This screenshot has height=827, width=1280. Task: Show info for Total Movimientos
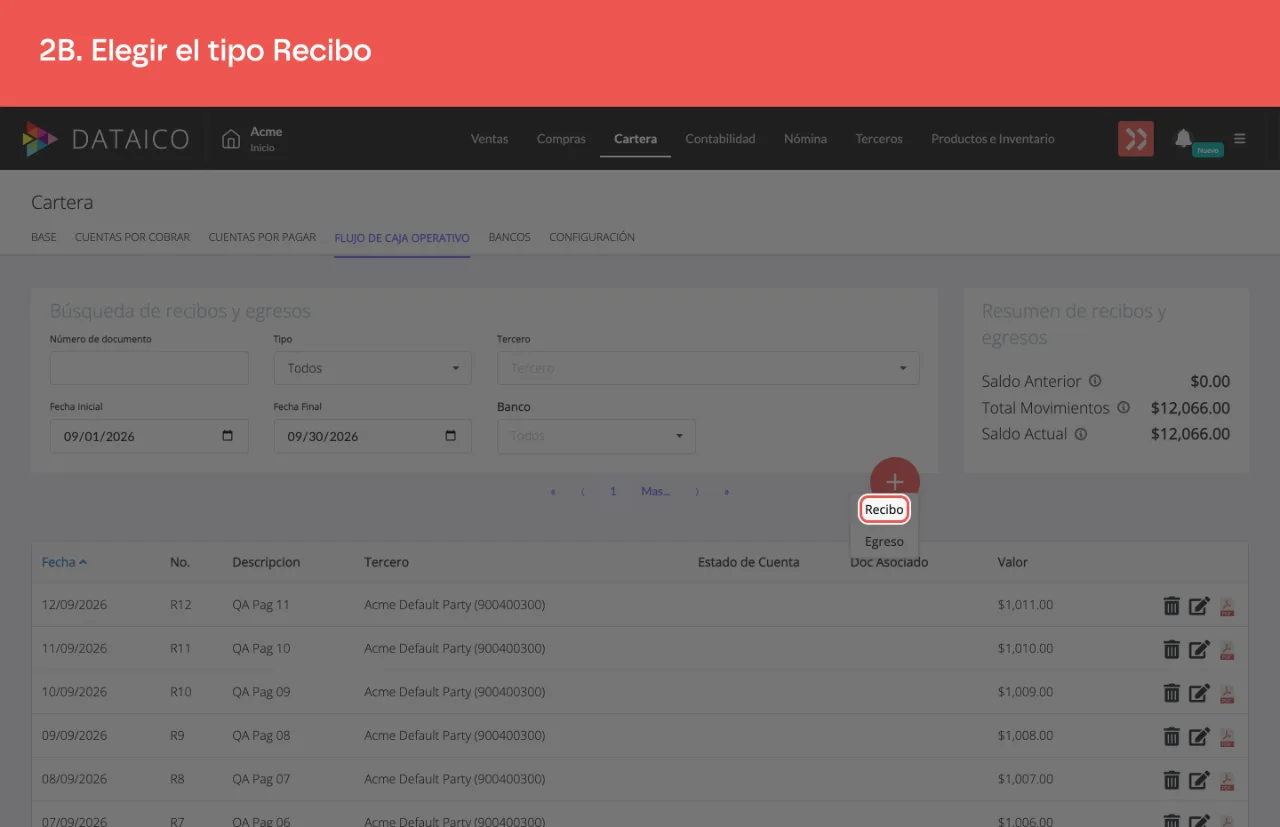(x=1123, y=408)
